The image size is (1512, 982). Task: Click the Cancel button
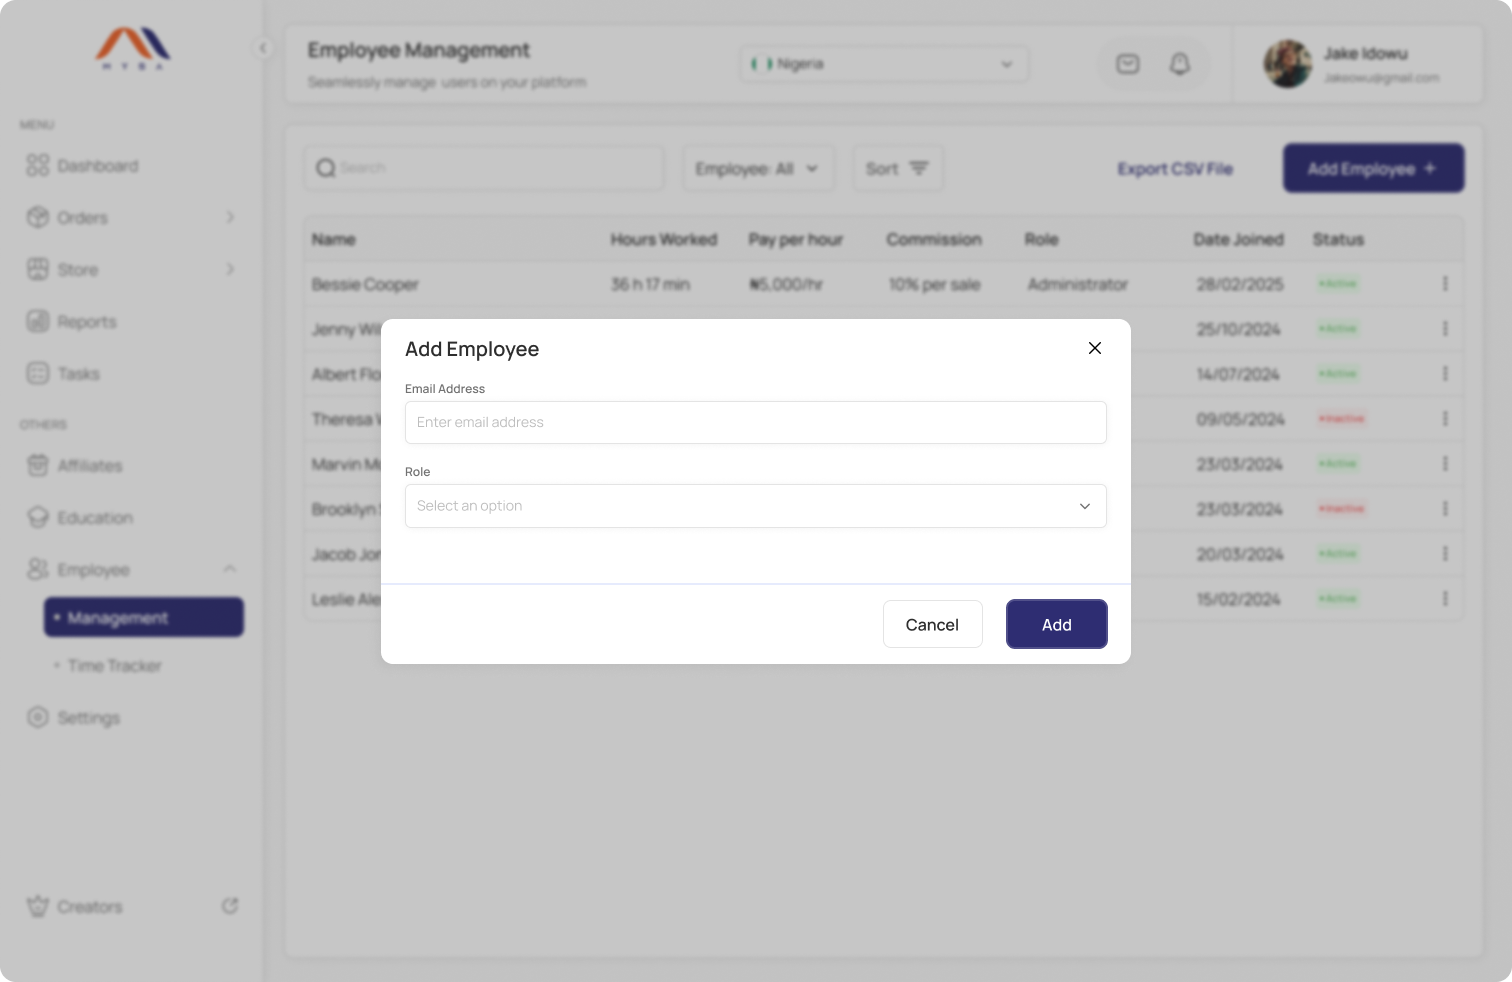[x=932, y=624]
